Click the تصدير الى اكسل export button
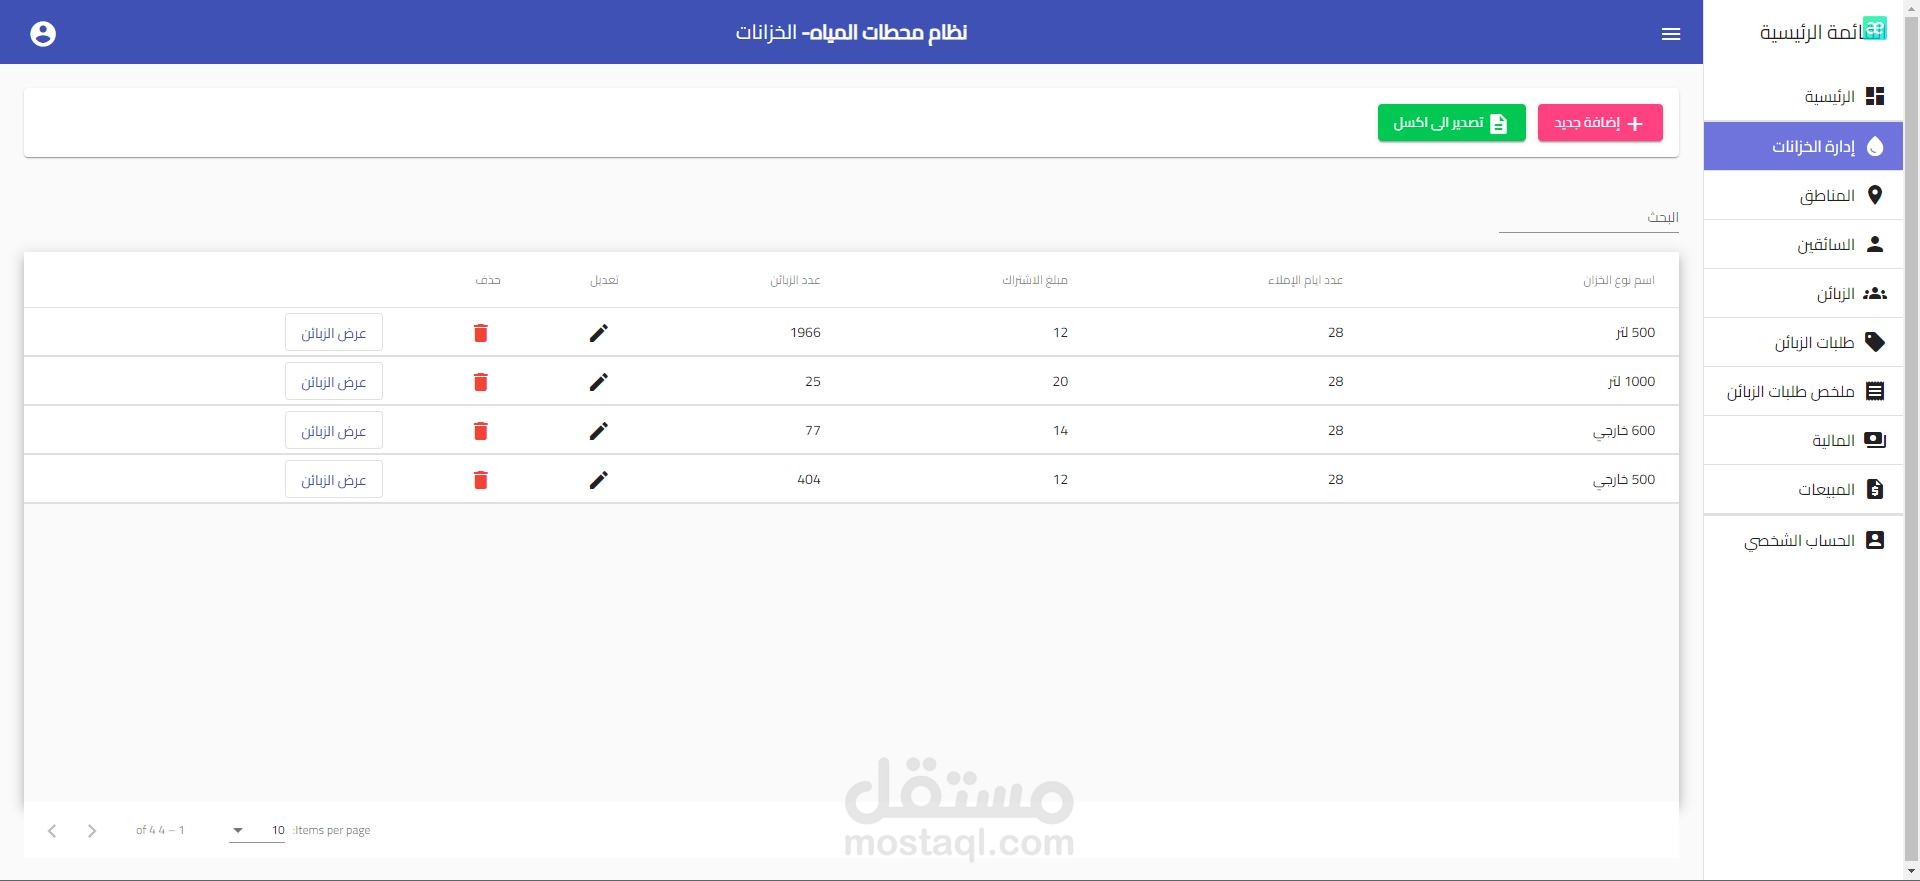Screen dimensions: 1920x881 pos(1451,123)
